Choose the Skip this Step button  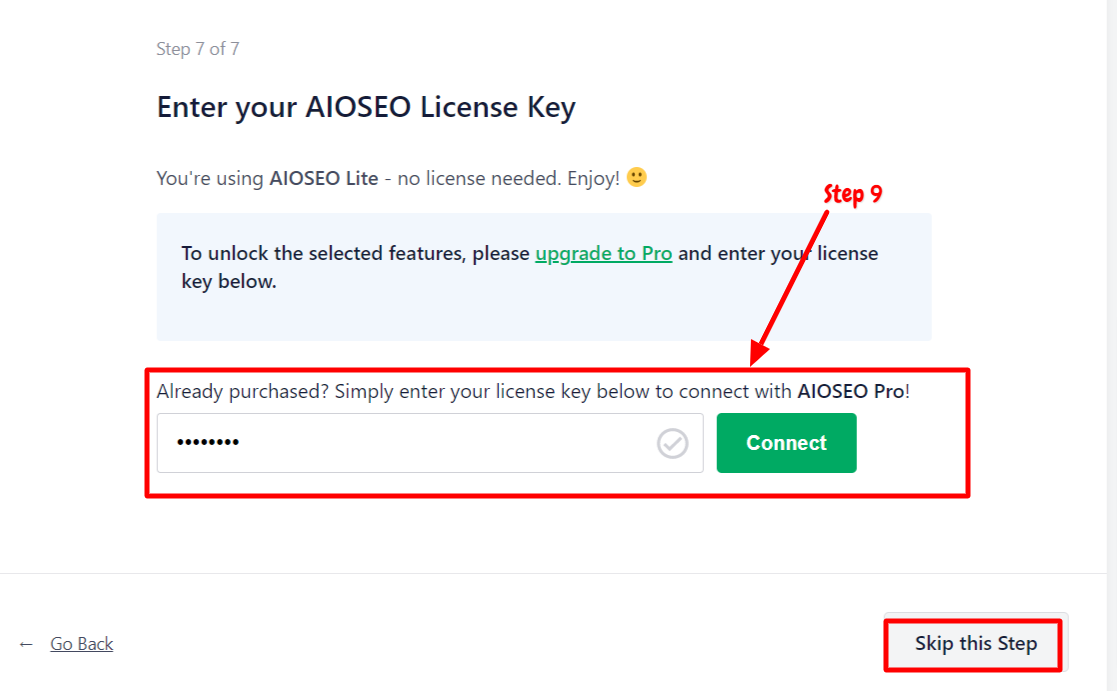pos(975,643)
